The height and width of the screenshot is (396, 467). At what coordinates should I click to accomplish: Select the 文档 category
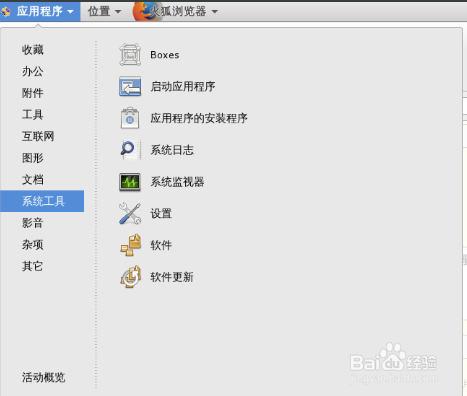tap(33, 180)
